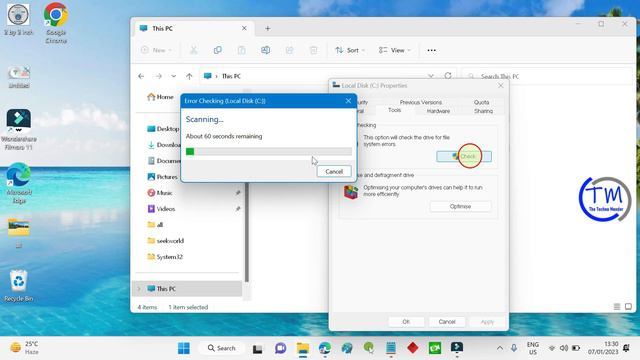The width and height of the screenshot is (640, 360).
Task: Expand the address bar history dropdown
Action: [431, 76]
